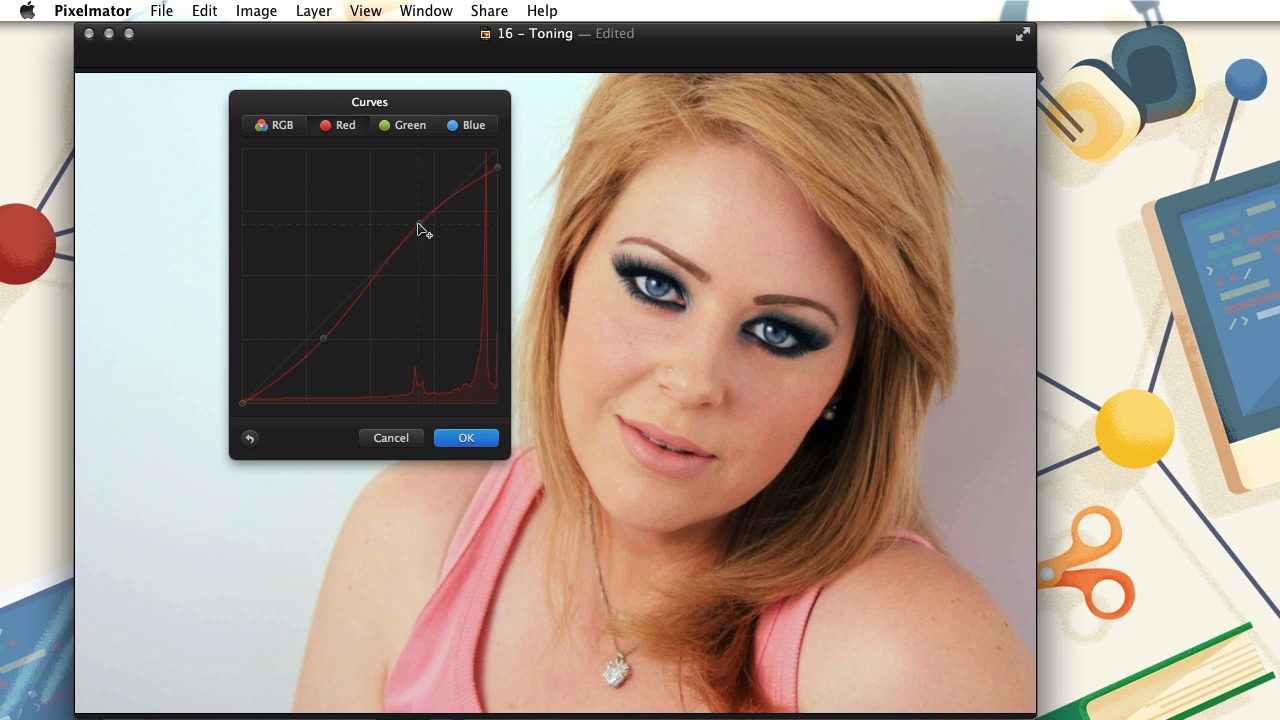Switch to the Blue curves channel
Image resolution: width=1280 pixels, height=720 pixels.
(466, 125)
